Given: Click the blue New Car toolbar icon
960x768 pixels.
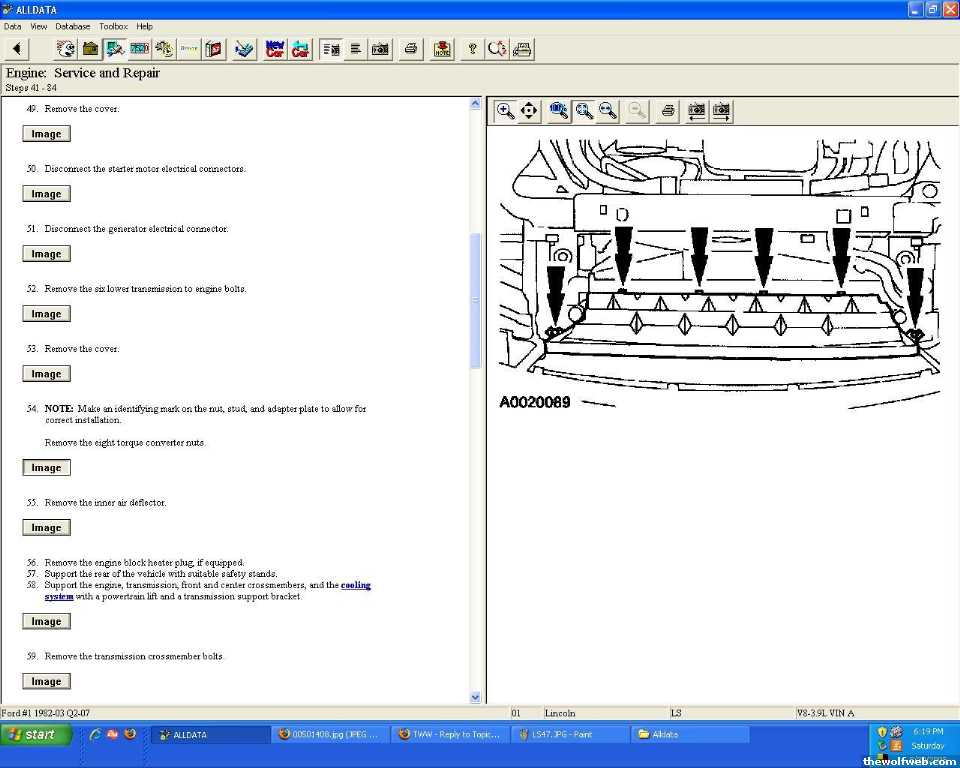Looking at the screenshot, I should 275,49.
